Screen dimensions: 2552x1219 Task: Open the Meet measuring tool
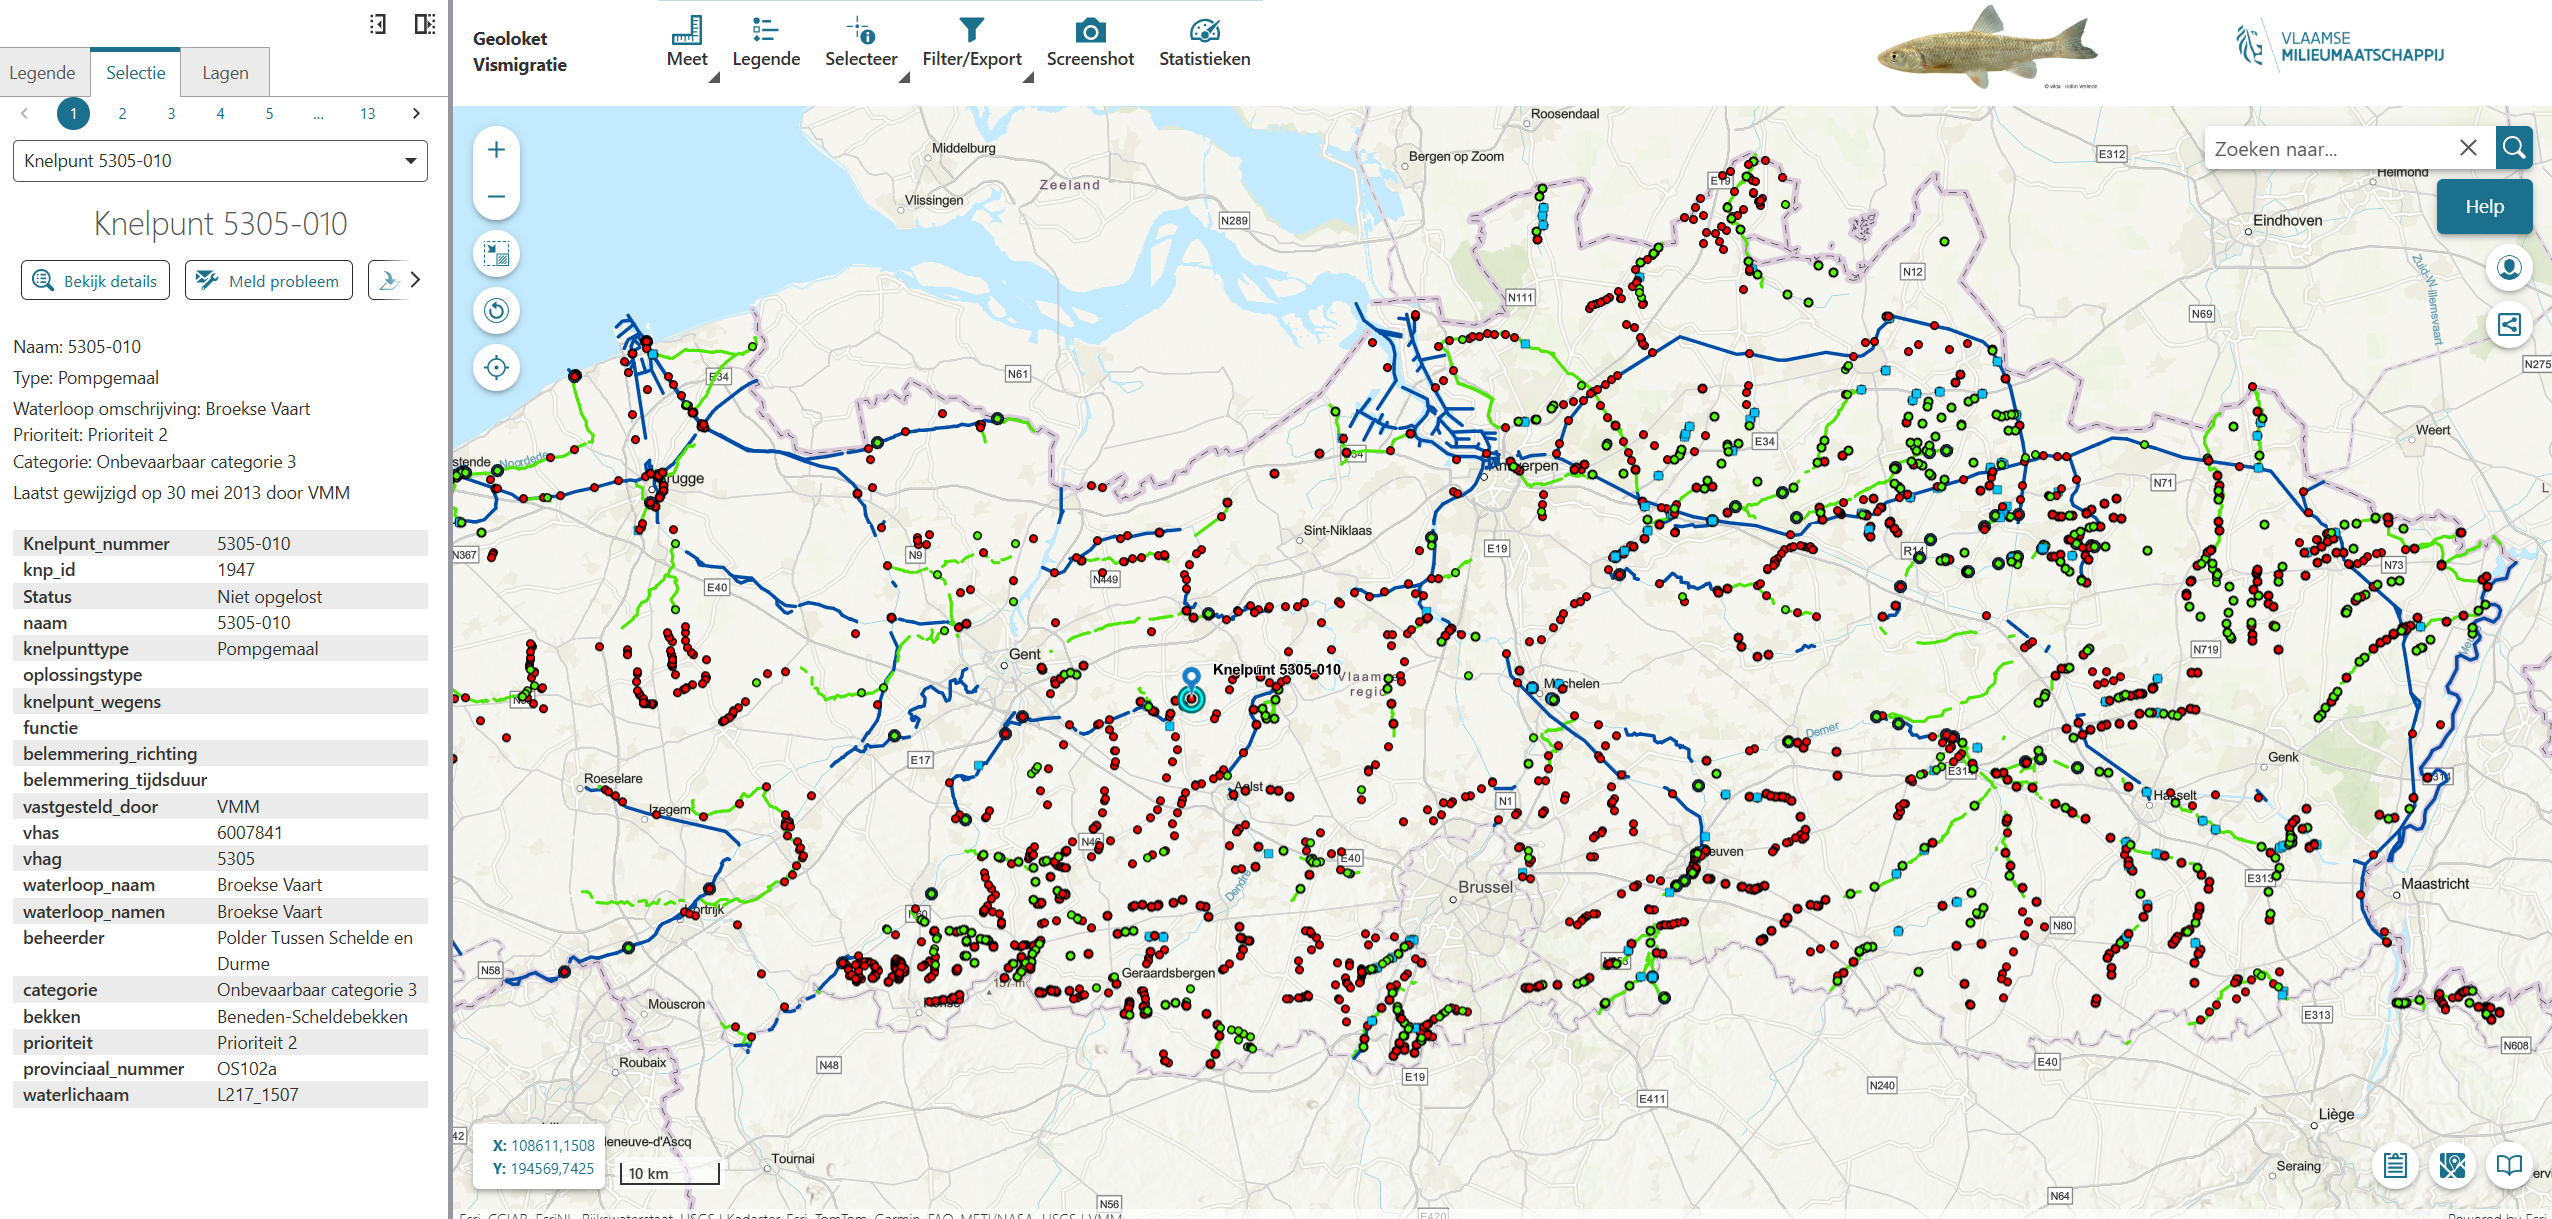tap(686, 42)
